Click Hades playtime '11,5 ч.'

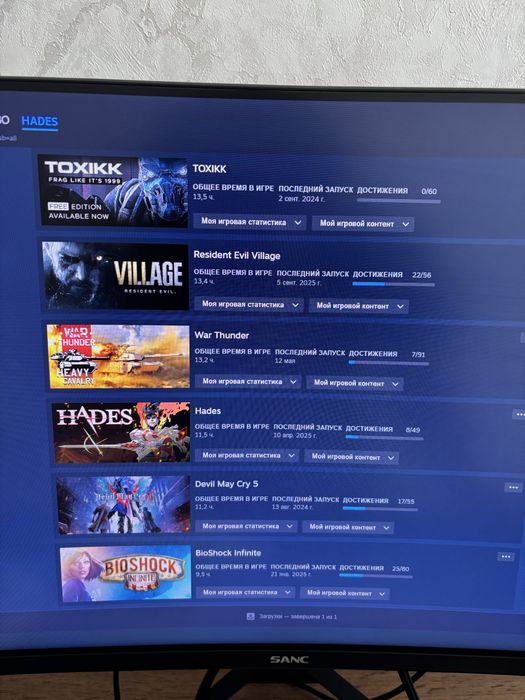pos(204,435)
